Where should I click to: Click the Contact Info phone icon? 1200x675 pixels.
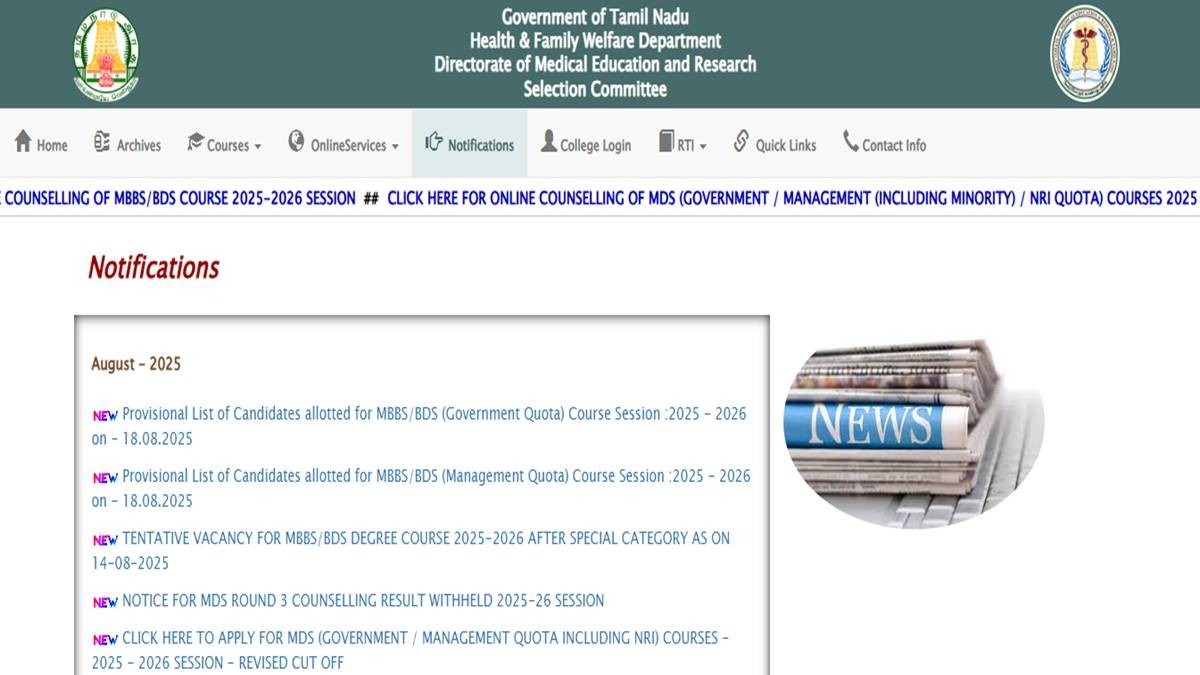850,142
